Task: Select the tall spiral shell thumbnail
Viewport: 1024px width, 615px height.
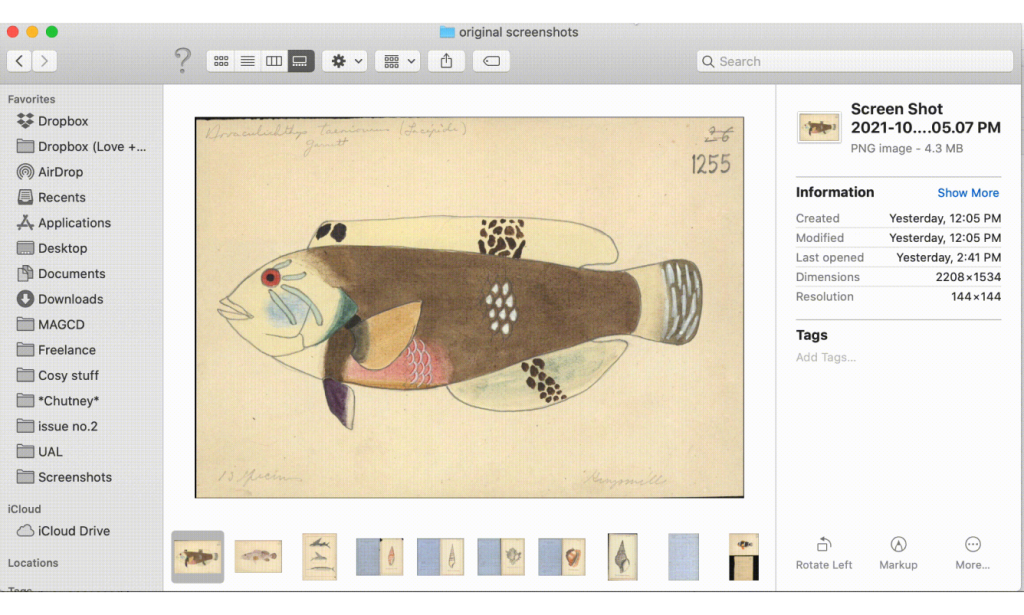Action: tap(622, 557)
